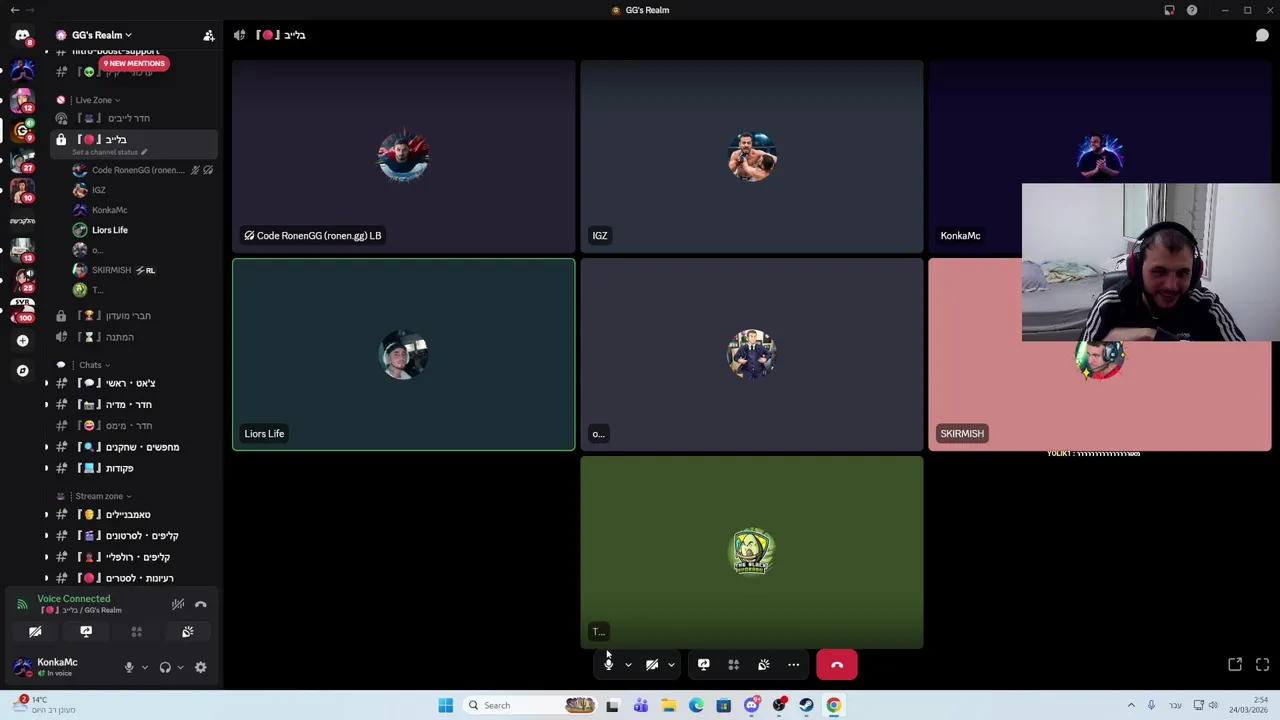Collapse the Stream zone category
The height and width of the screenshot is (720, 1280).
(x=103, y=496)
